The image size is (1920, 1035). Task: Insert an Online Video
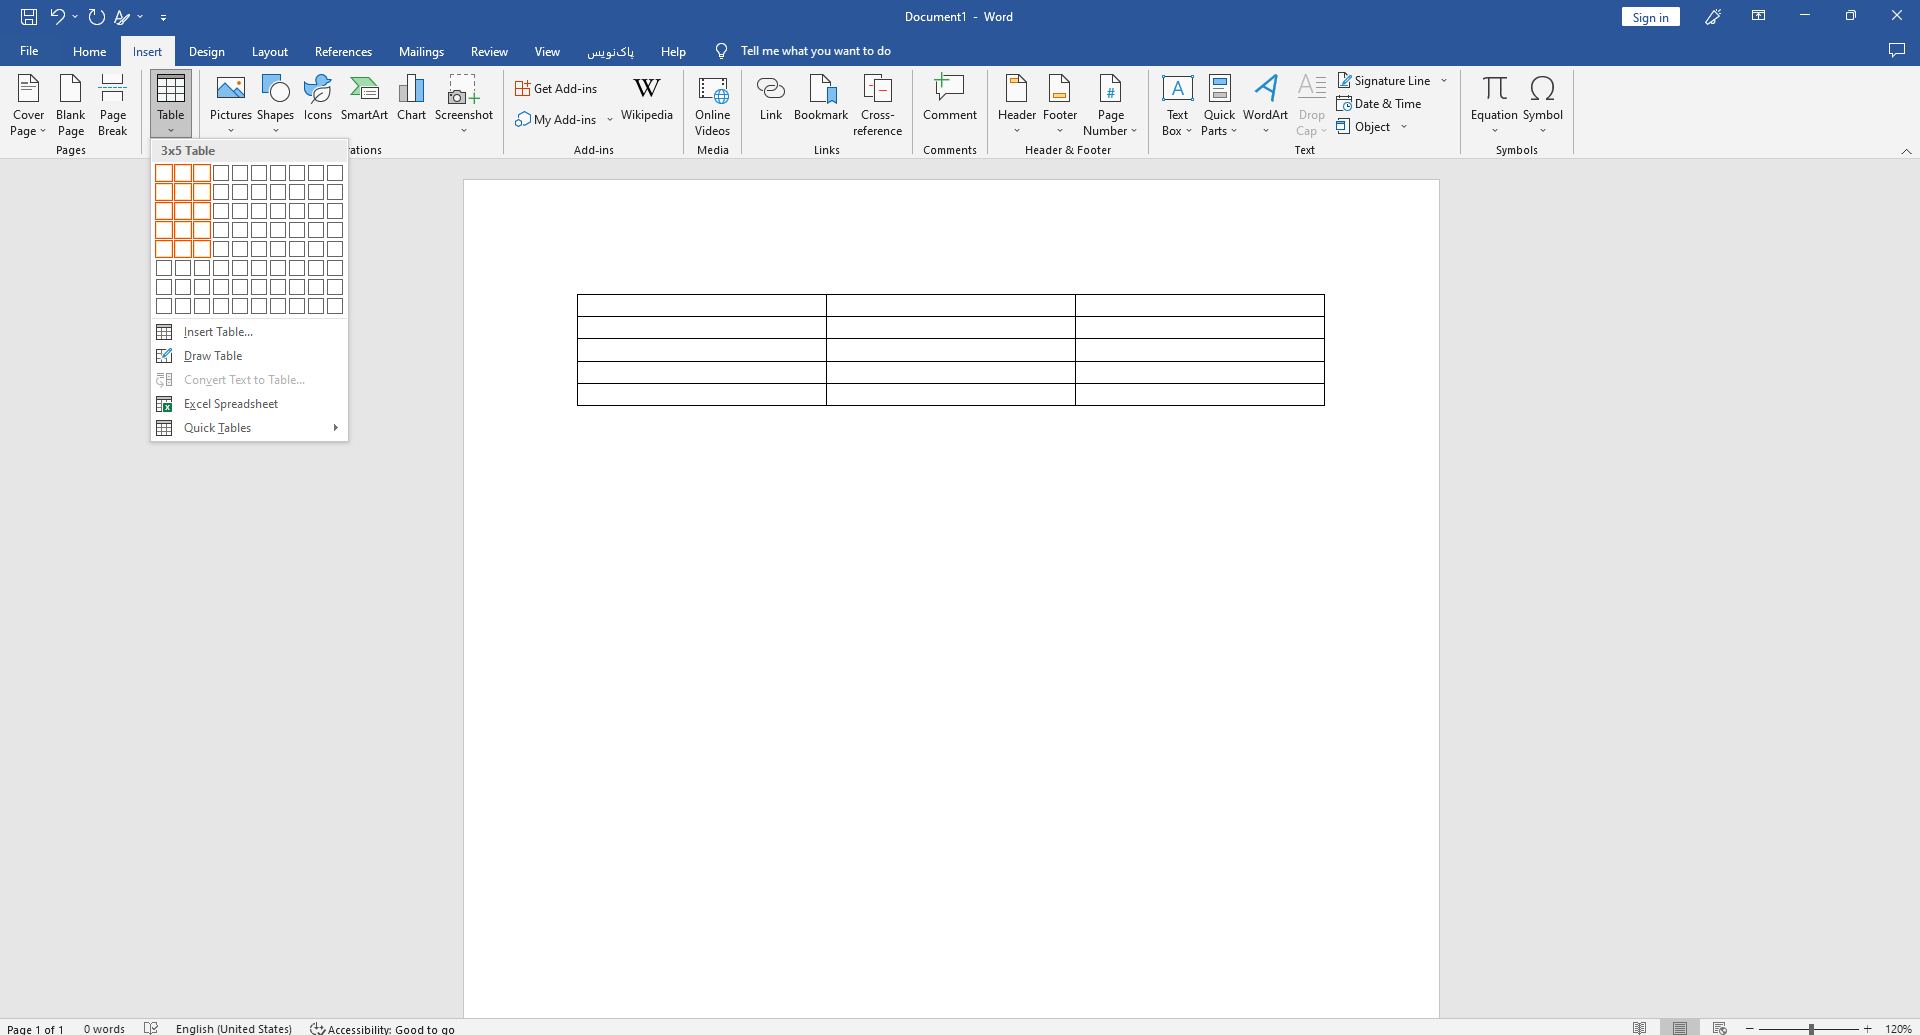click(712, 105)
